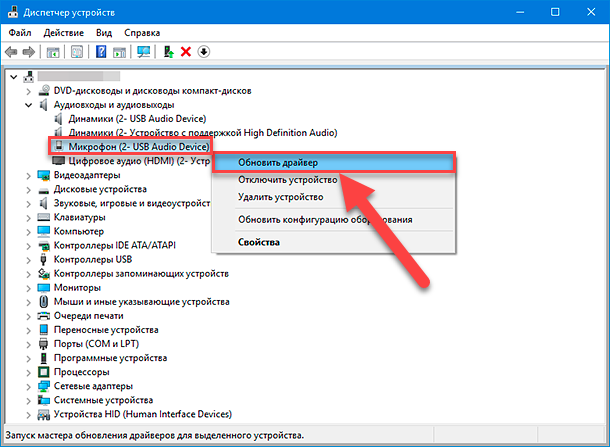This screenshot has height=447, width=610.
Task: Click the update driver green arrow icon
Action: click(x=168, y=52)
